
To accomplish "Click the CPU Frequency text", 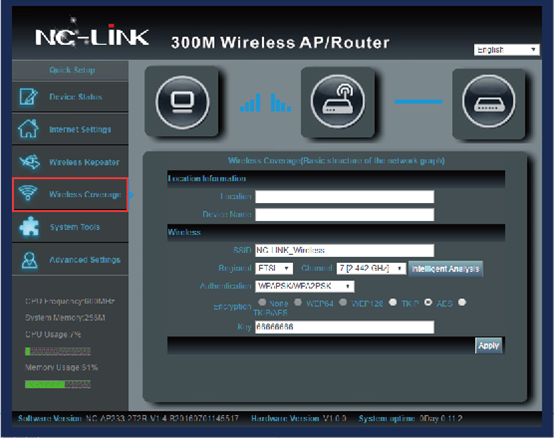I will [70, 301].
